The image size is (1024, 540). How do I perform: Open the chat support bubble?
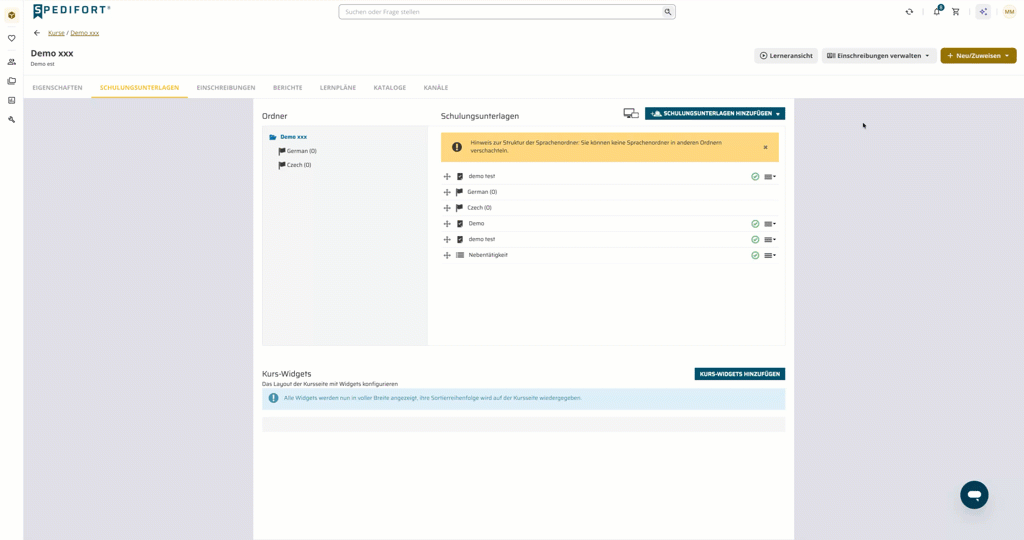[x=974, y=495]
